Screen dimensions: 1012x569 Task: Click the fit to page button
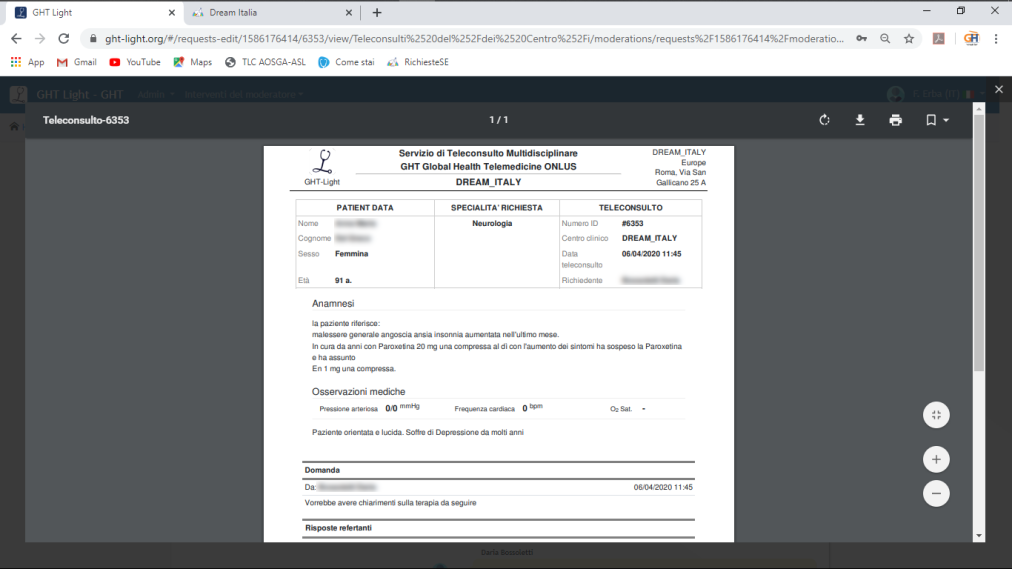(x=936, y=415)
